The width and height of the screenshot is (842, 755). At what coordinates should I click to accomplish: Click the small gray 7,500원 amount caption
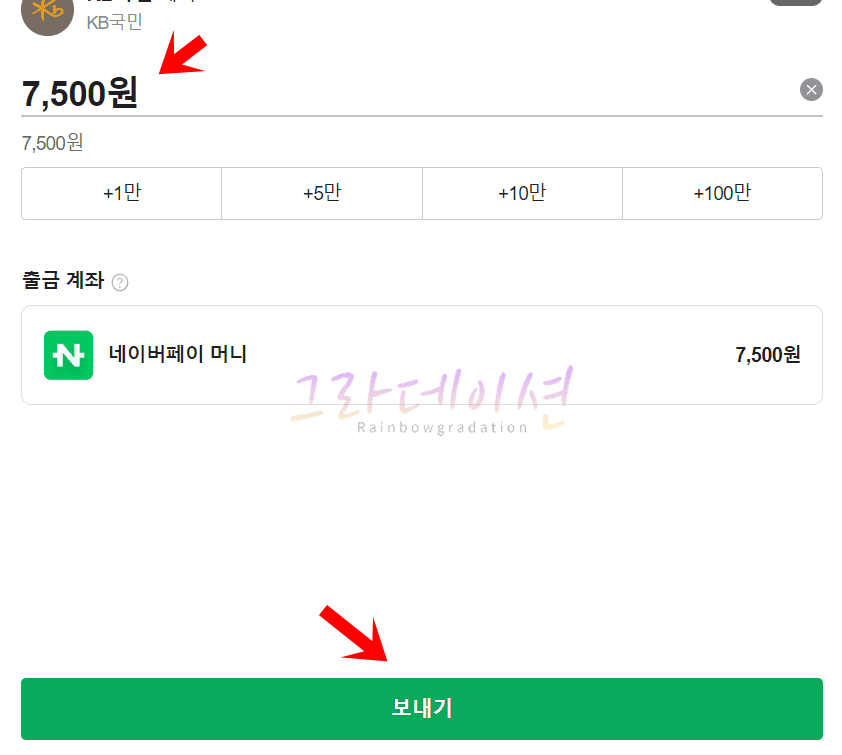(52, 143)
